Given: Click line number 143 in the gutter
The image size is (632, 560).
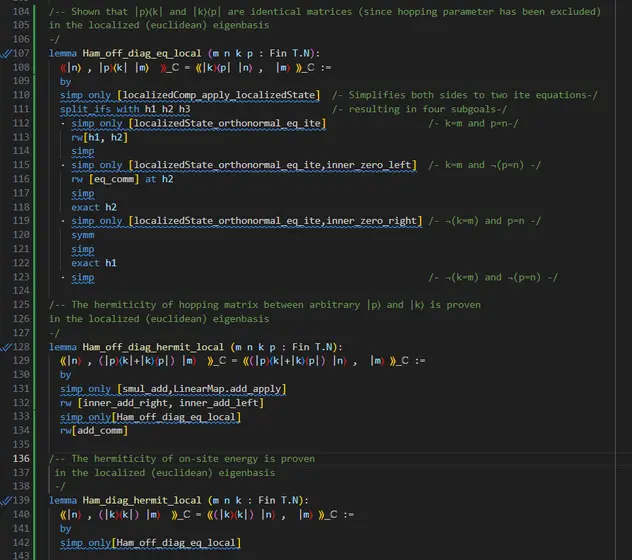Looking at the screenshot, I should (23, 555).
